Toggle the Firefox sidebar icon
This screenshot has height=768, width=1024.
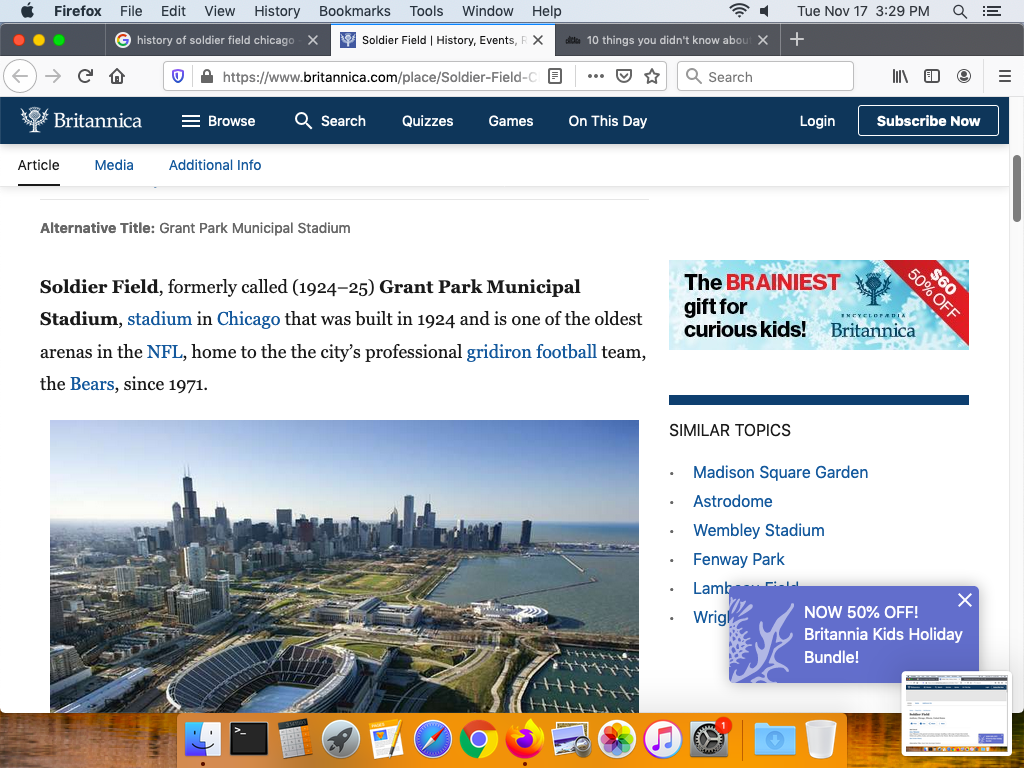click(932, 77)
